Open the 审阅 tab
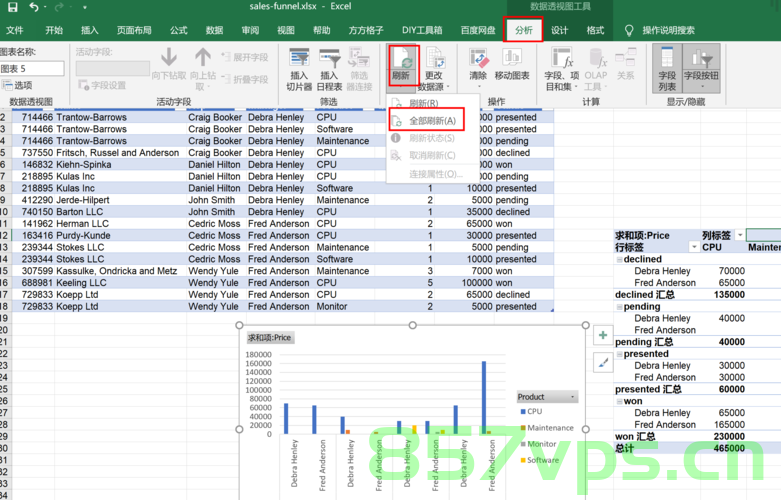This screenshot has height=500, width=781. (x=250, y=30)
